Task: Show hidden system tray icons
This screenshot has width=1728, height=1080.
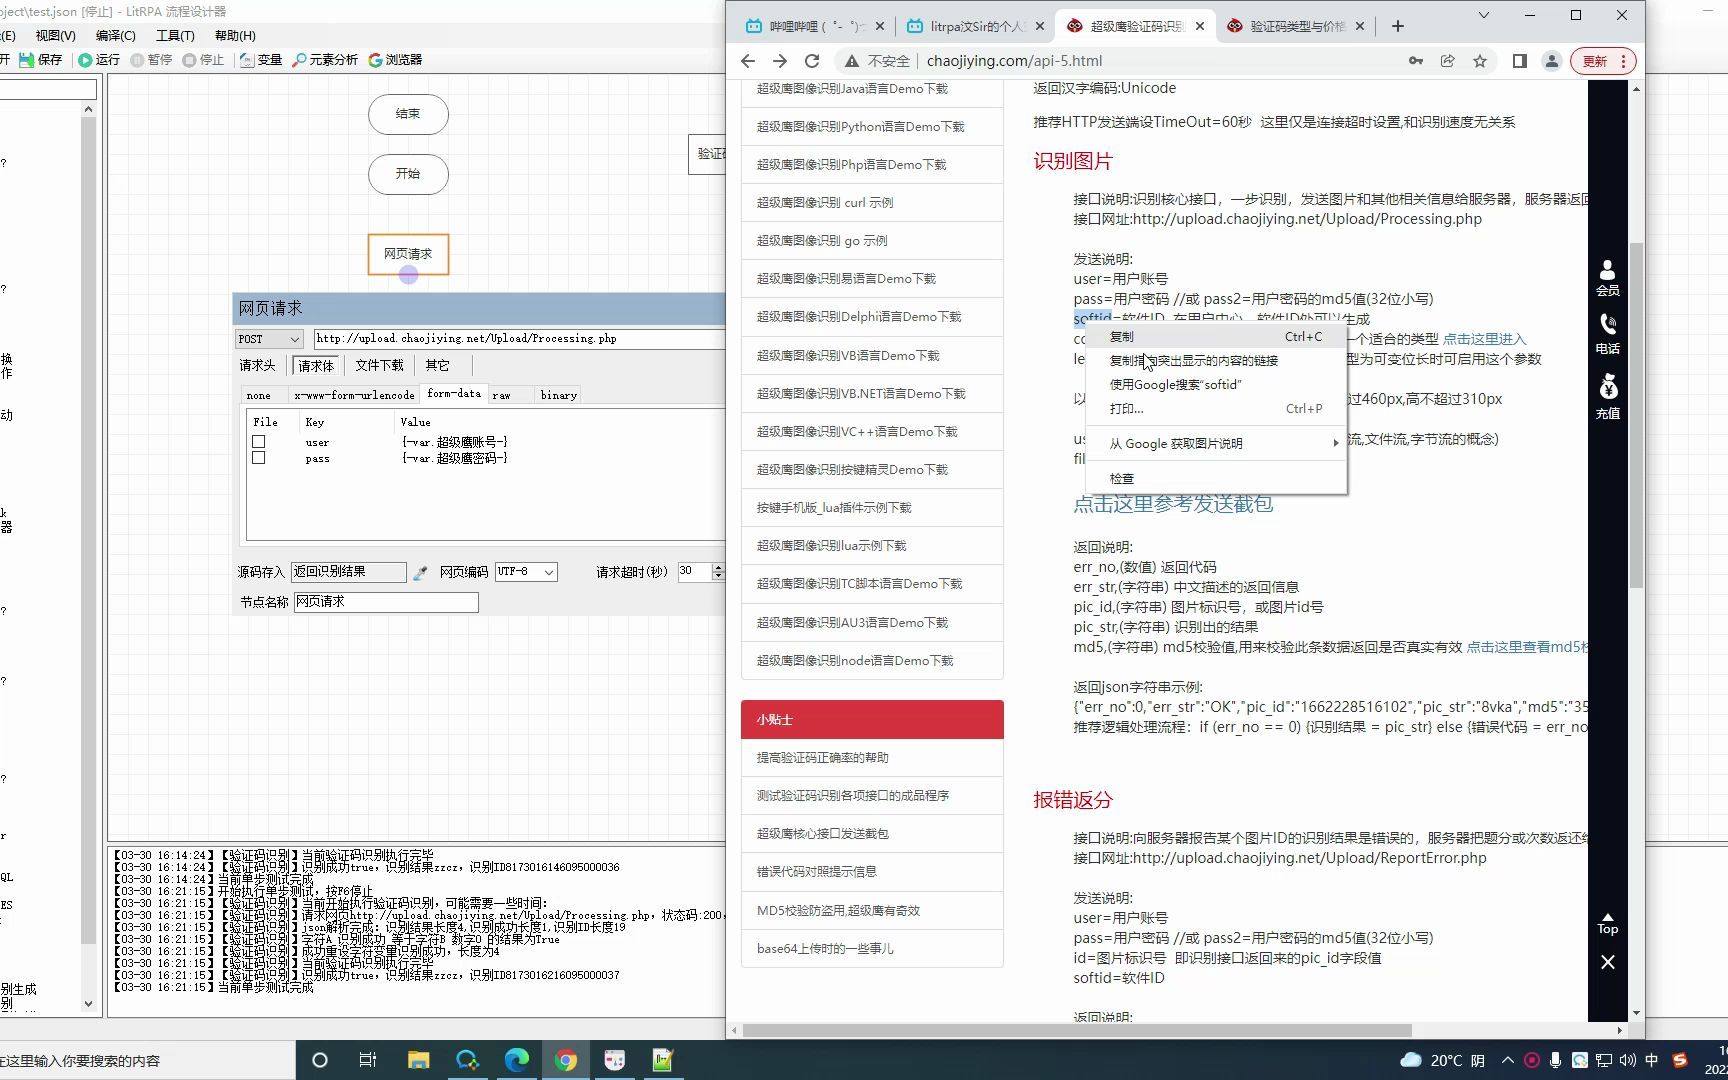Action: [1507, 1060]
